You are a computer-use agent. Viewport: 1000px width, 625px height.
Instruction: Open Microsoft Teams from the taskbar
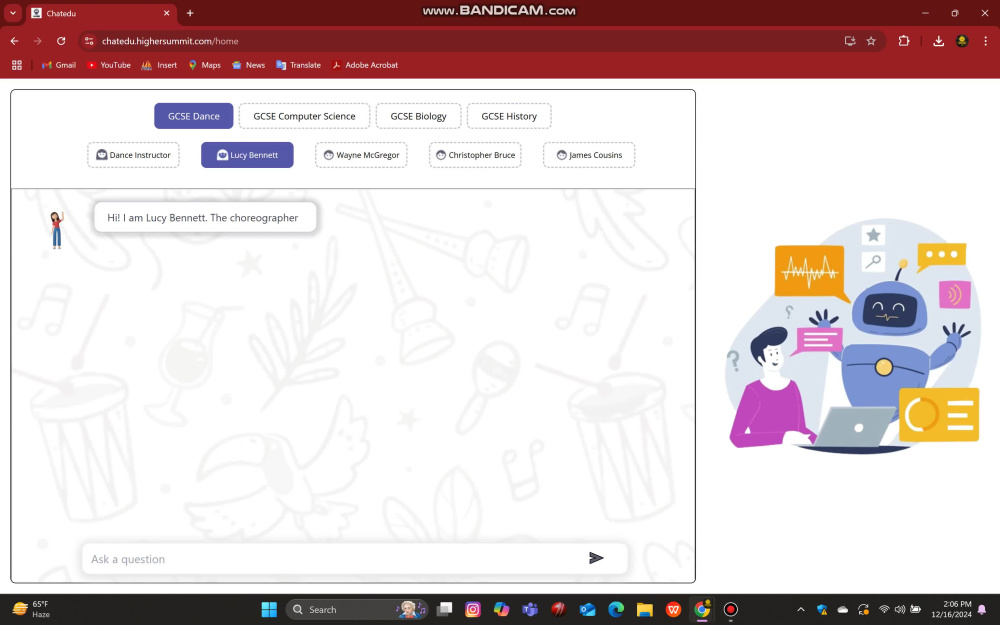[530, 610]
